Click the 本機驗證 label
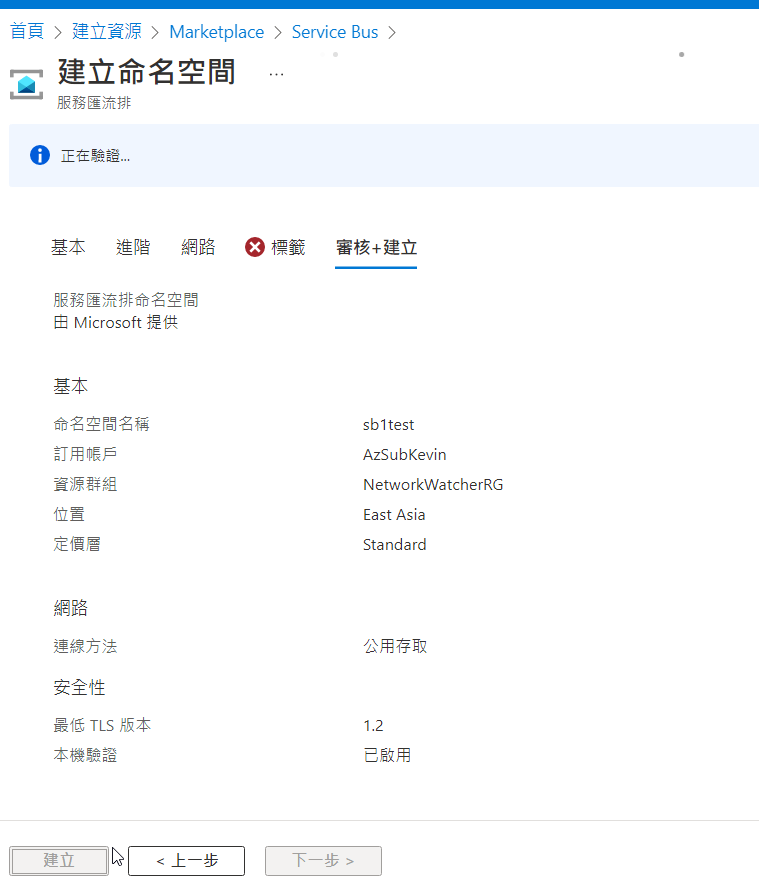Screen dimensions: 759x885 pyautogui.click(x=85, y=755)
